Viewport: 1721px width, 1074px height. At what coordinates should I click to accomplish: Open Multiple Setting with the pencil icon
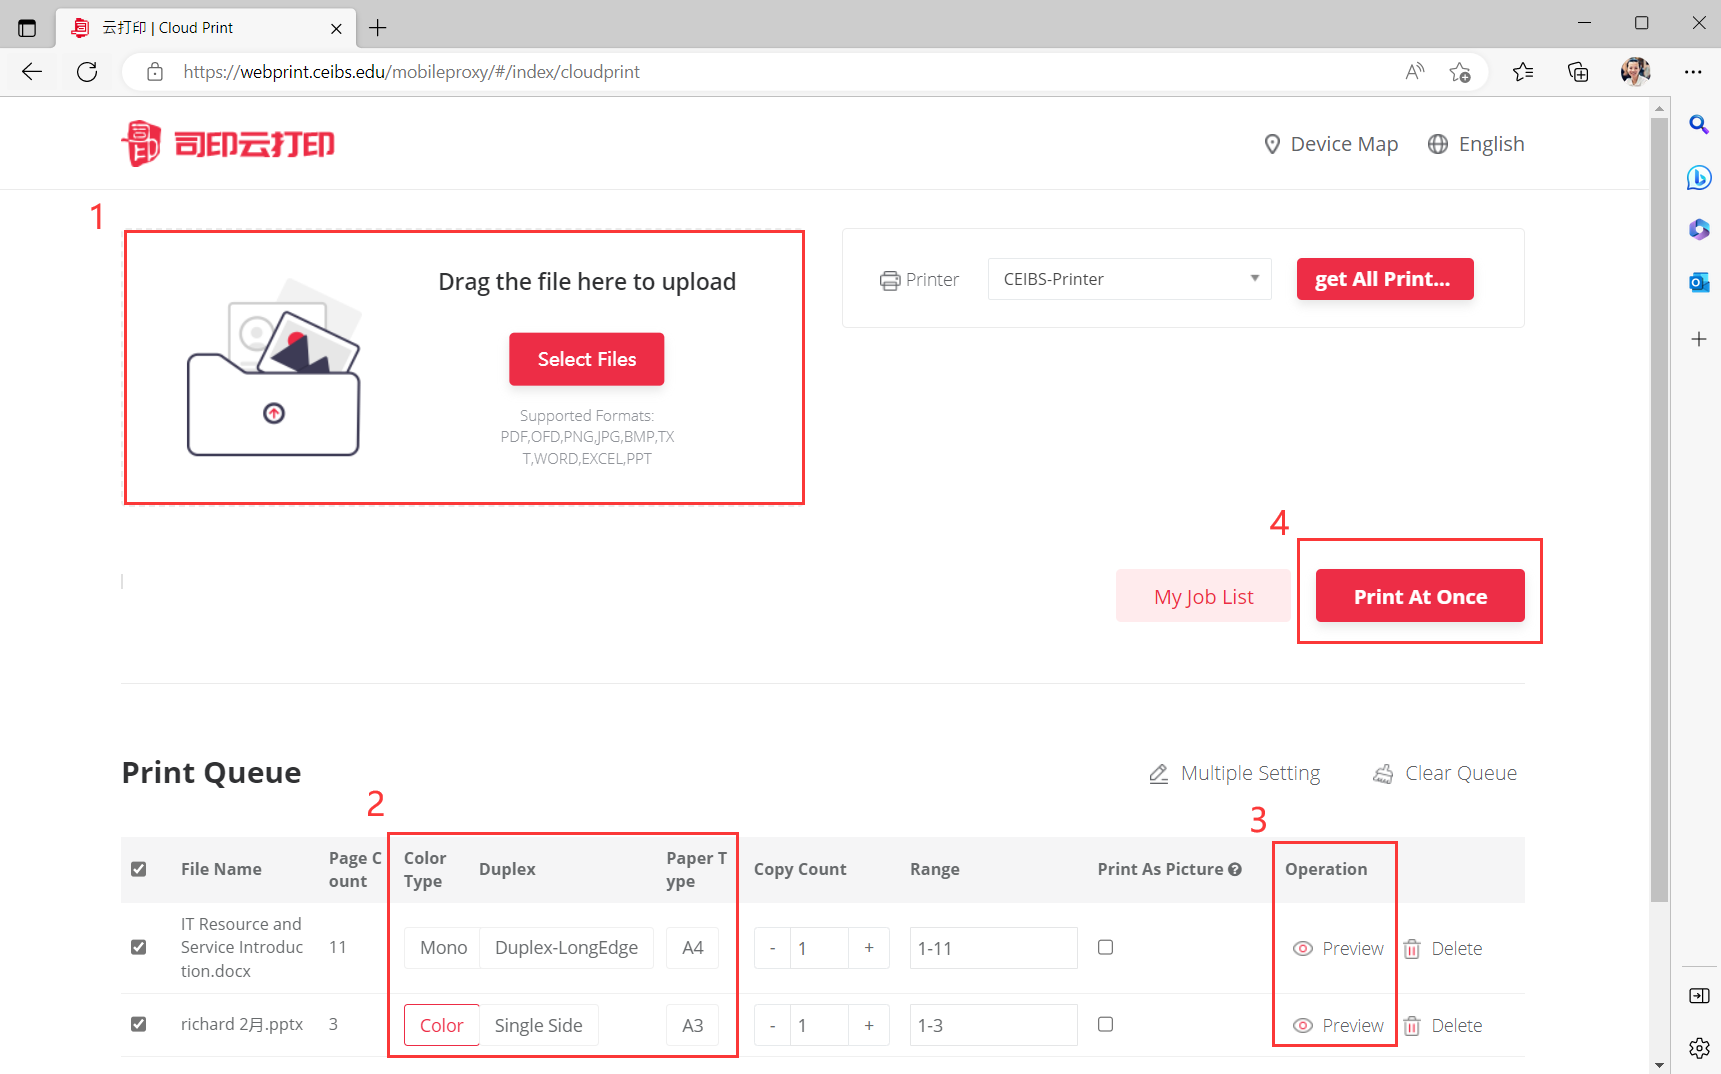click(x=1159, y=773)
